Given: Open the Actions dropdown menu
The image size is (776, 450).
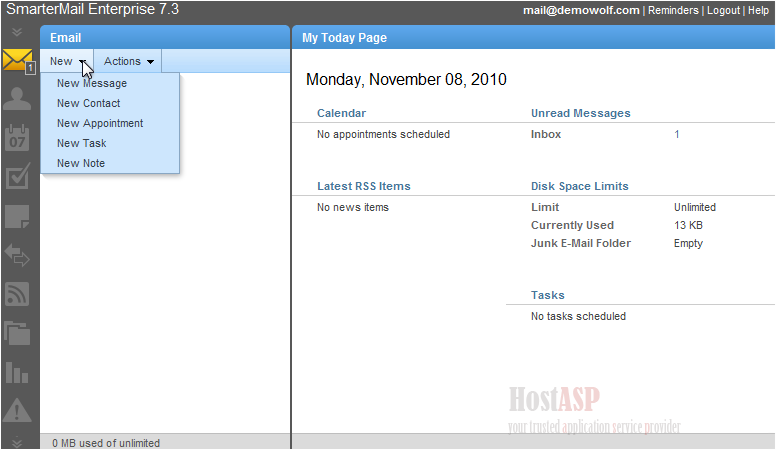Looking at the screenshot, I should (128, 61).
